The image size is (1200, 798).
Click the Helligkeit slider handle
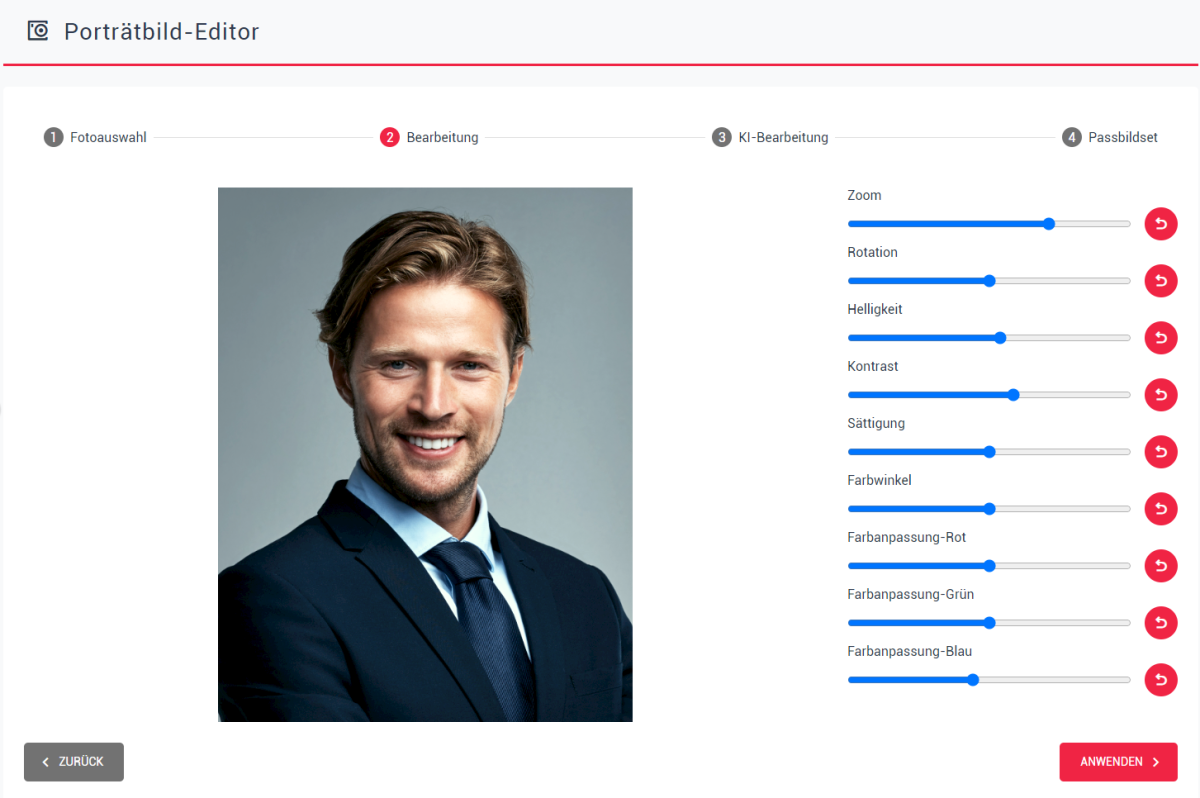1000,338
